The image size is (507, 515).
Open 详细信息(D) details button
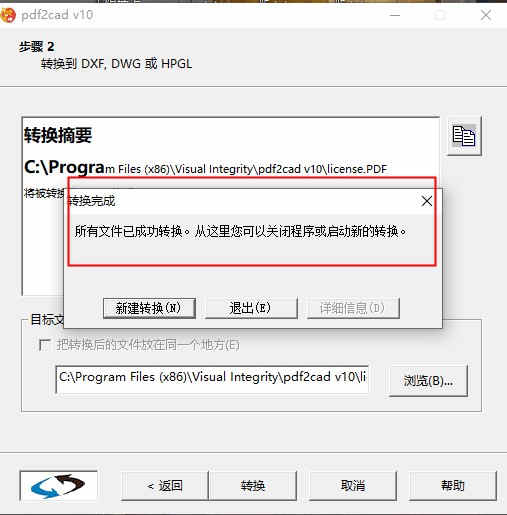(353, 308)
